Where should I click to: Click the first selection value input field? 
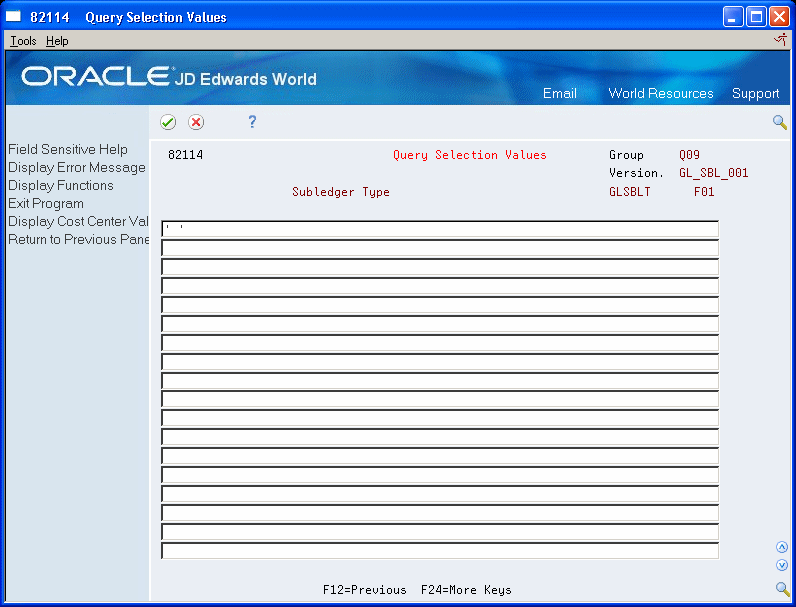pyautogui.click(x=440, y=229)
